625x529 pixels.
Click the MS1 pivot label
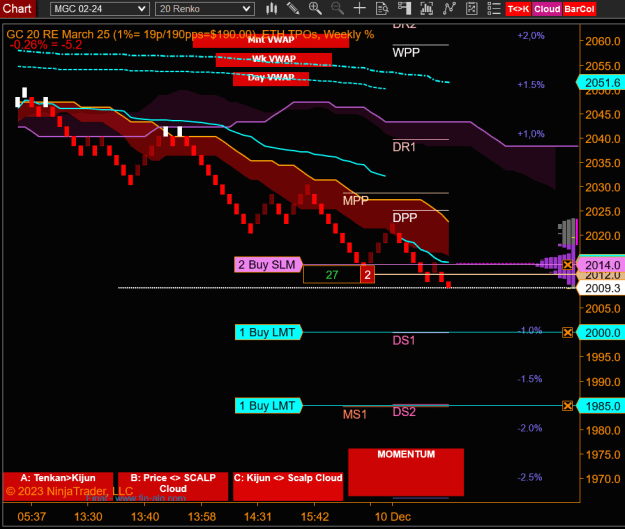[355, 415]
